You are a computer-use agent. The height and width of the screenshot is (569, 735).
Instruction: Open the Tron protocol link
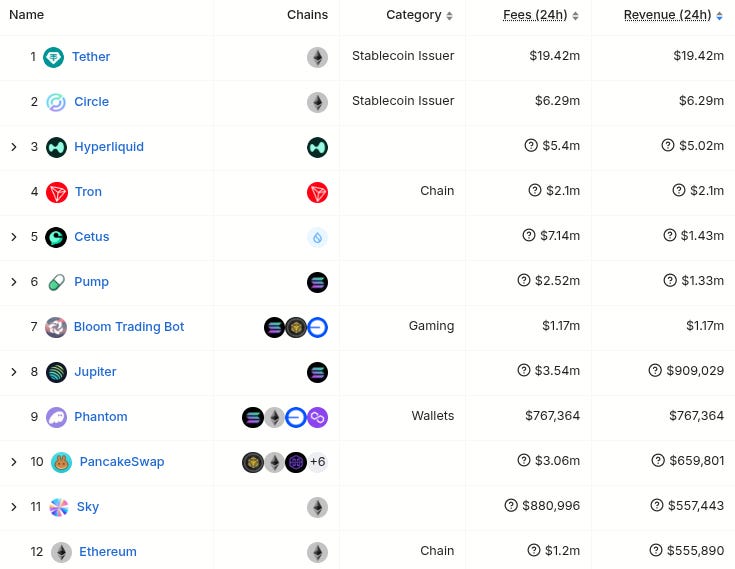pyautogui.click(x=88, y=192)
